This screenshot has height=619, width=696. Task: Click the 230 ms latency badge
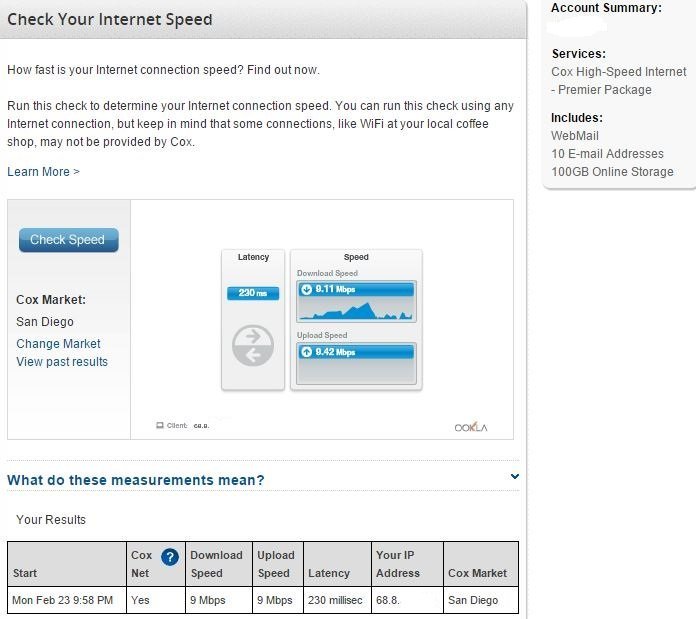pyautogui.click(x=252, y=293)
